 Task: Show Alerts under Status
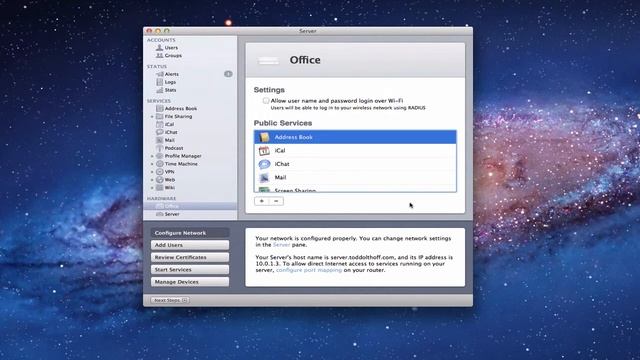coord(167,74)
